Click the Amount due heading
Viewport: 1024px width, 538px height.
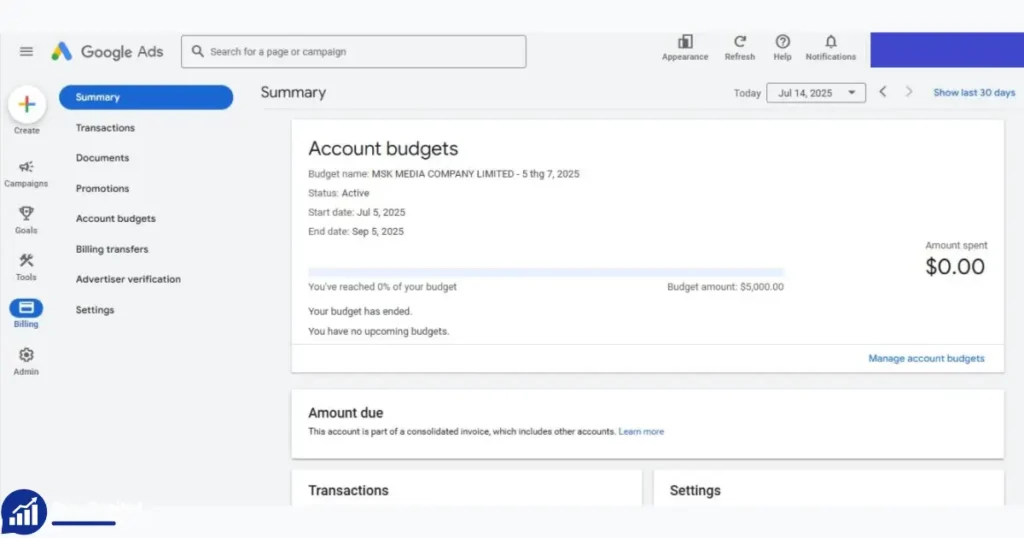point(345,413)
